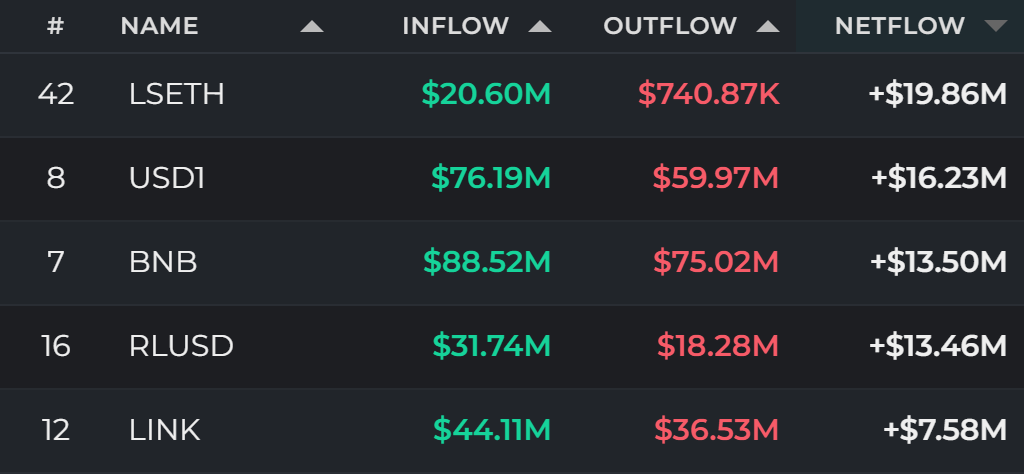Open the LSETH token row
Screen dimensions: 1024x474
click(512, 95)
